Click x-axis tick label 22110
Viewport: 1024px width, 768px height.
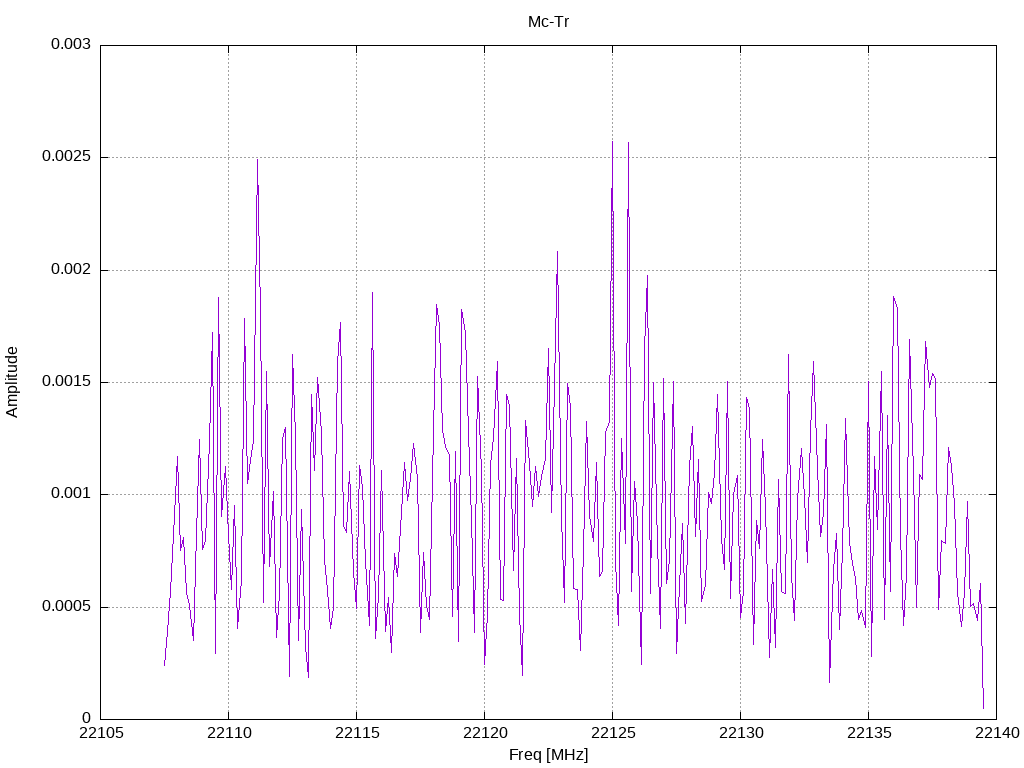pos(229,733)
